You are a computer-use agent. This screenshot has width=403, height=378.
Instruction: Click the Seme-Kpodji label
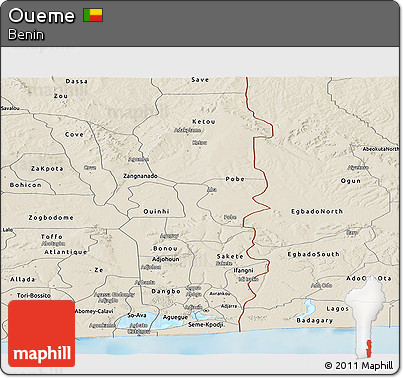click(206, 325)
